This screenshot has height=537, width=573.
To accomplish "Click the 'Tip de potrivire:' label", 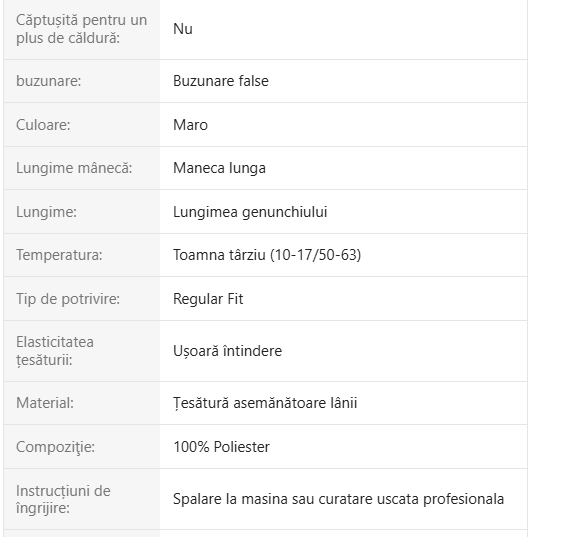I will click(68, 299).
